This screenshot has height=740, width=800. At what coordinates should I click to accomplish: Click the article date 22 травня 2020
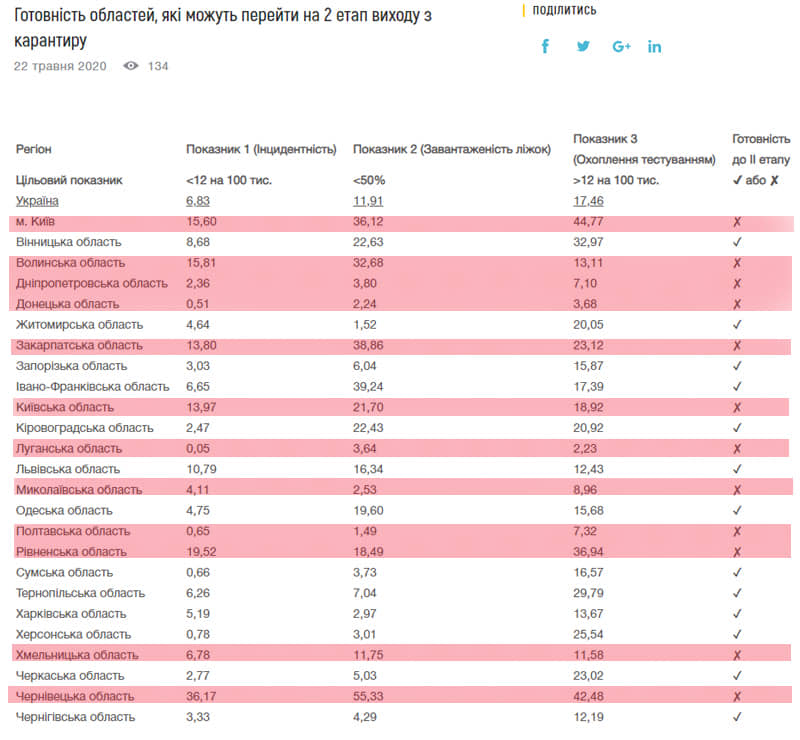click(x=60, y=66)
